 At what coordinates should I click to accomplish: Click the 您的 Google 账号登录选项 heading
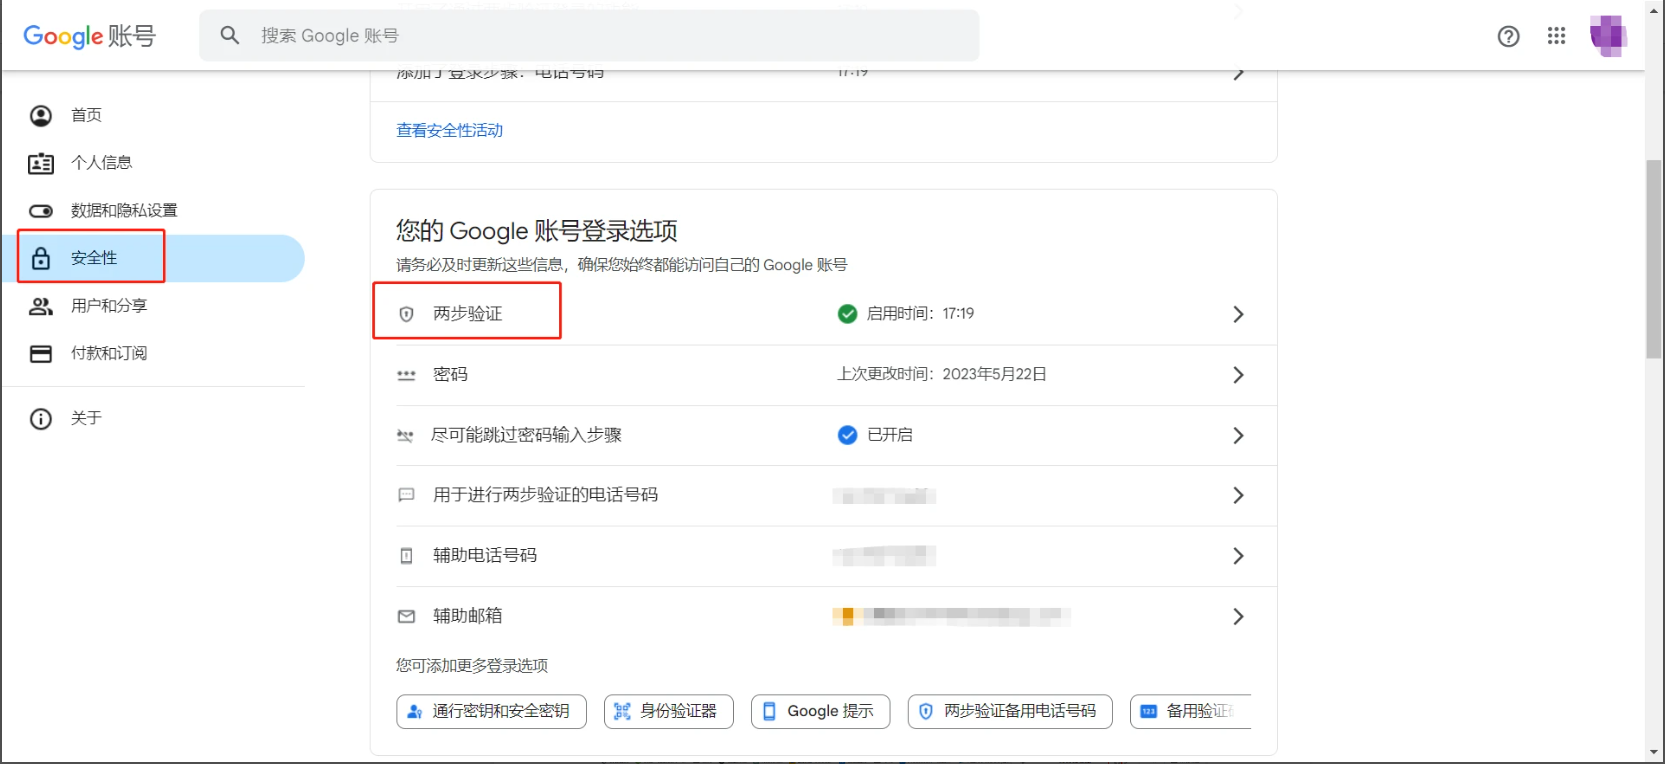(537, 231)
